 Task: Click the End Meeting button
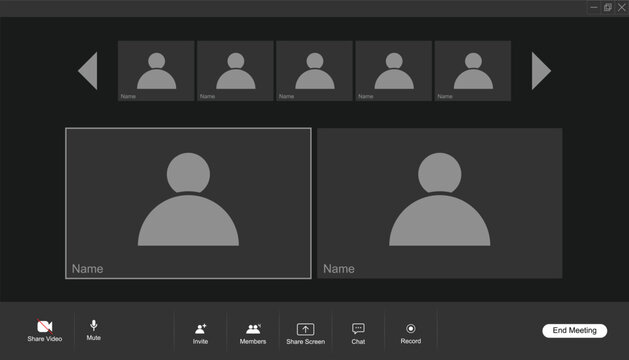pyautogui.click(x=574, y=331)
